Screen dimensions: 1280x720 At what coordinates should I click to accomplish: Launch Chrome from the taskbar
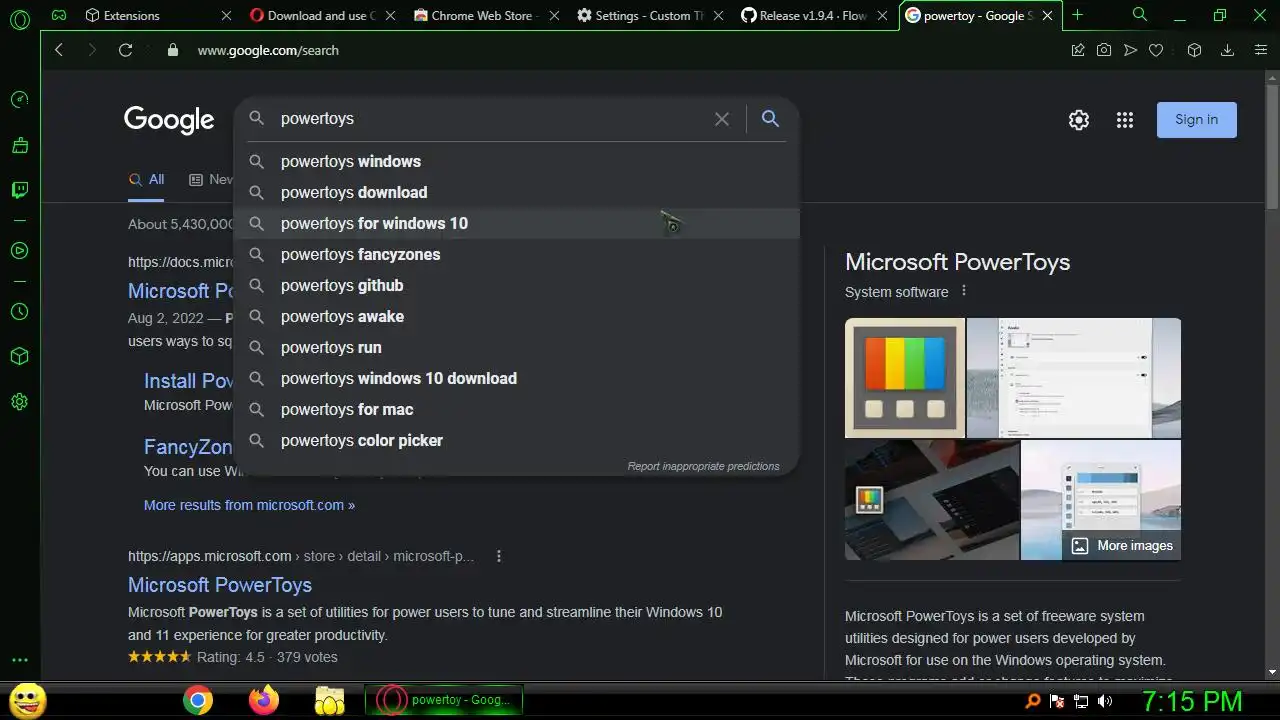[x=198, y=700]
